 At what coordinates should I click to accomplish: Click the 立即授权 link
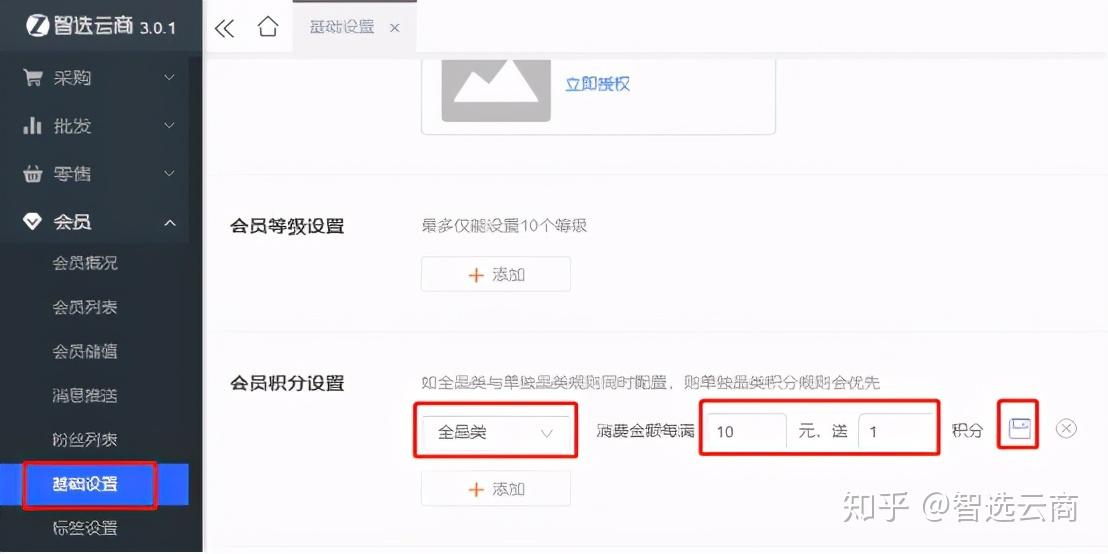(x=598, y=84)
